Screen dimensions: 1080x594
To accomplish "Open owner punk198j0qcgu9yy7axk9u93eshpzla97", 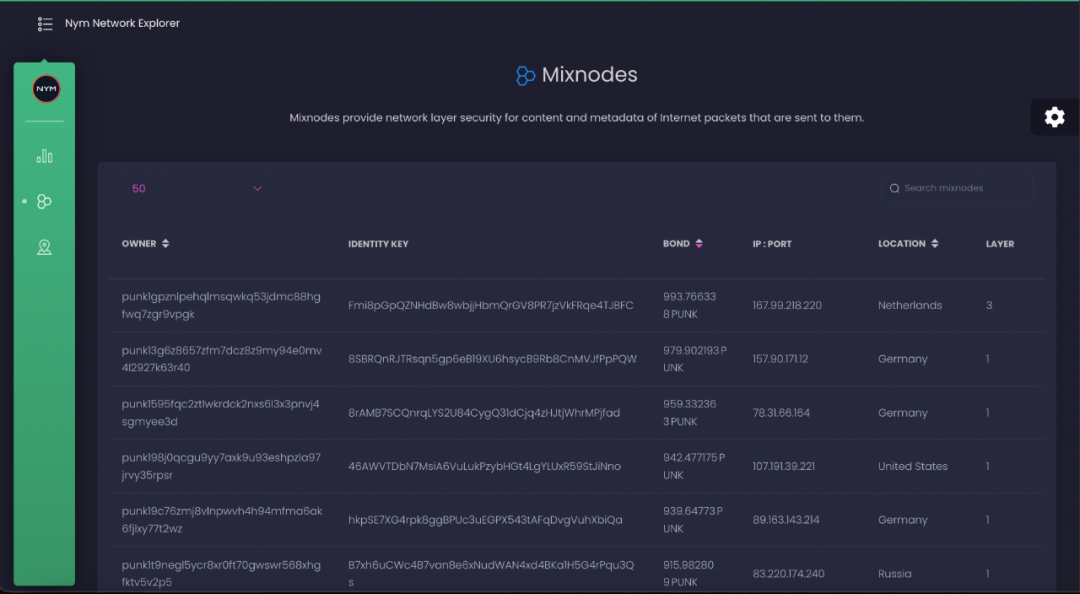I will click(x=221, y=467).
